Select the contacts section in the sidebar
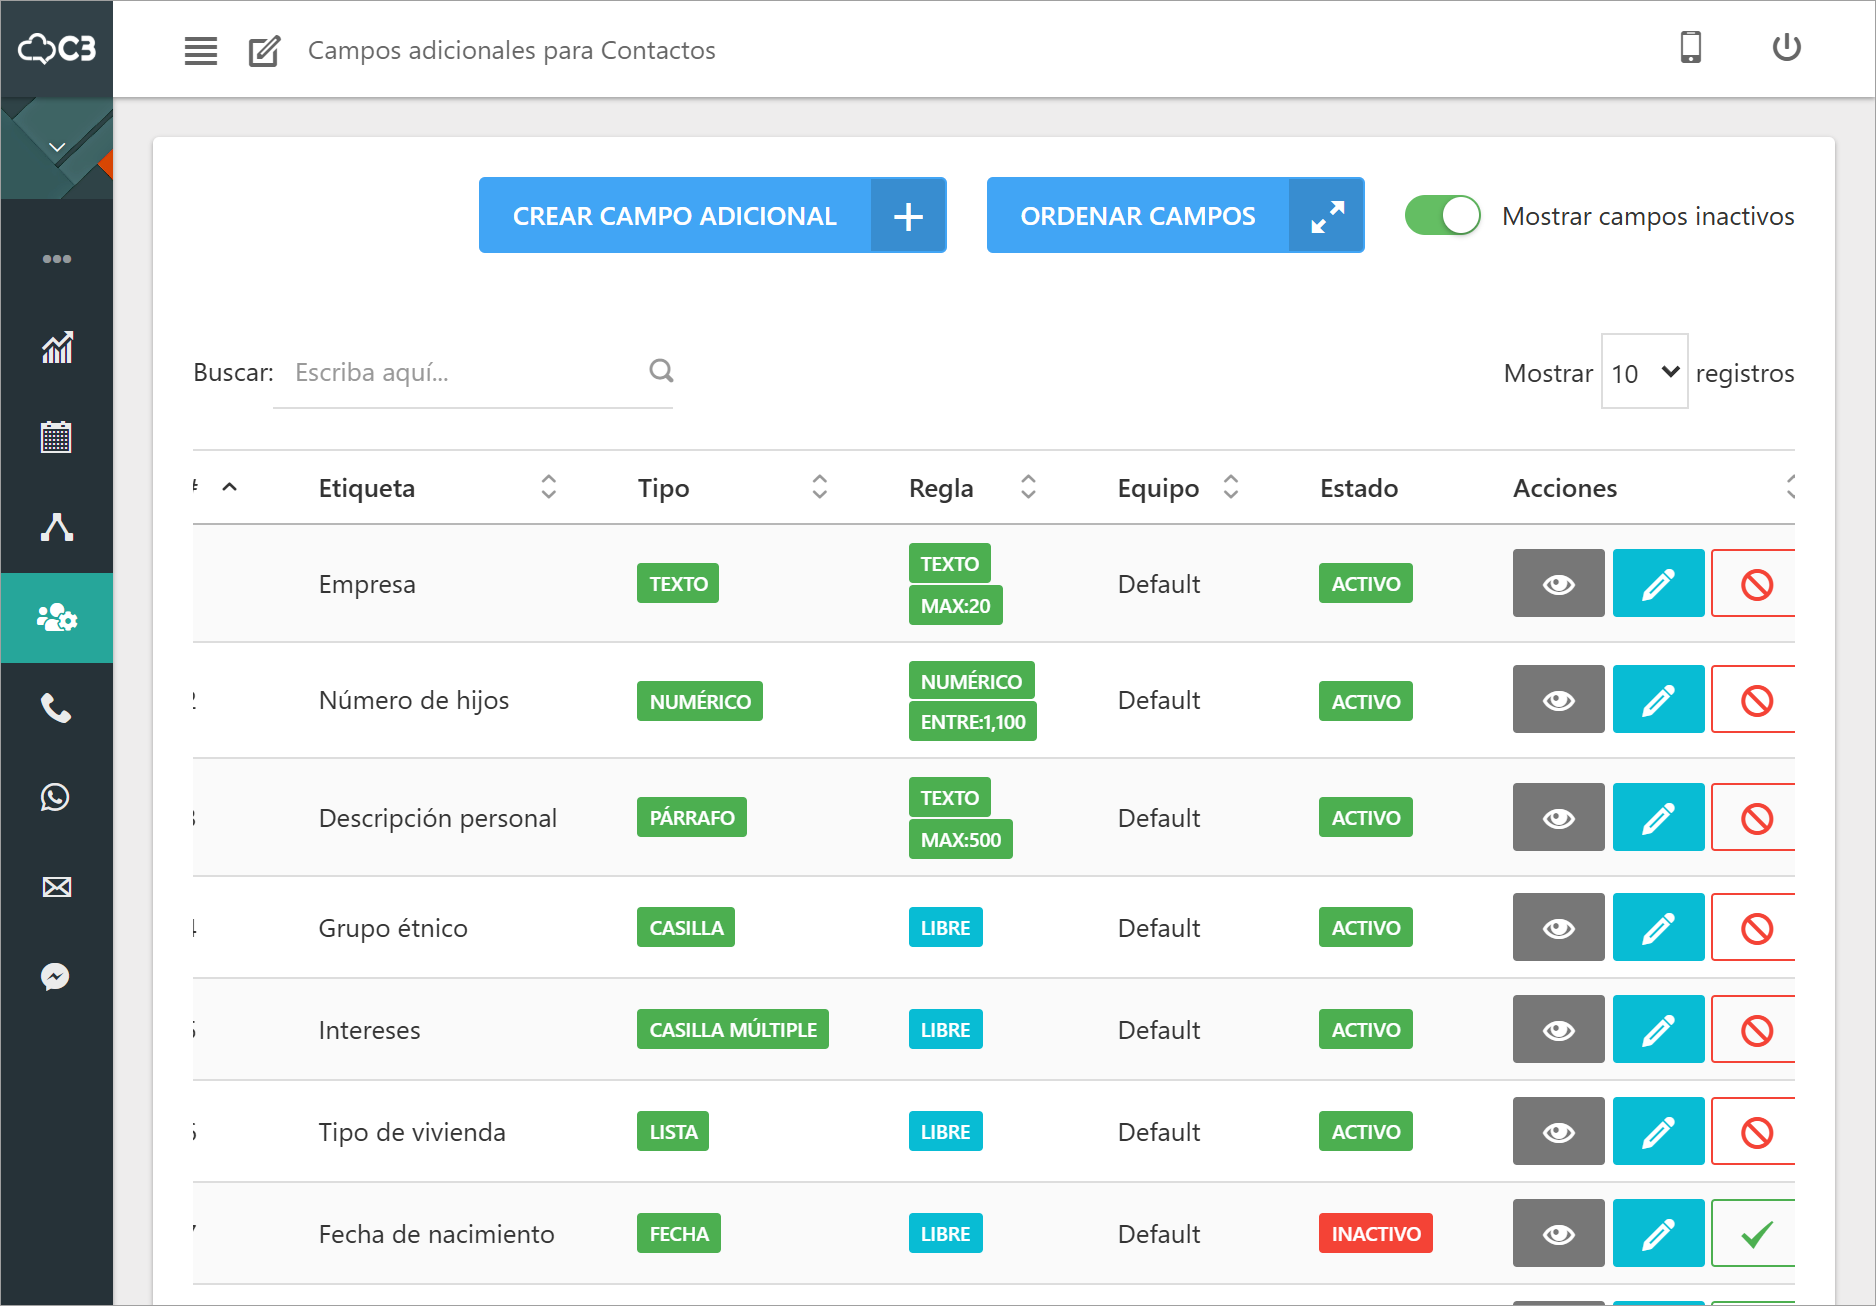The height and width of the screenshot is (1306, 1876). [56, 618]
